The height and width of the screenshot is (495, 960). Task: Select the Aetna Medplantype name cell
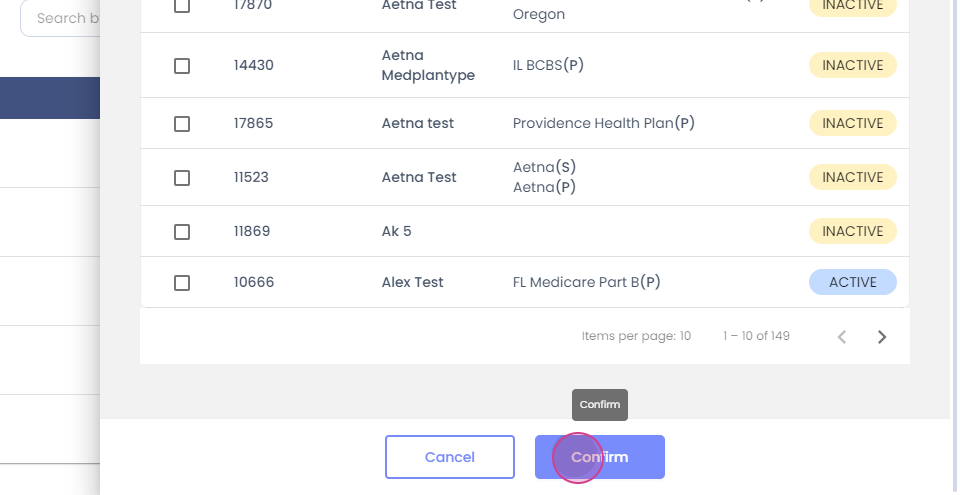coord(428,66)
